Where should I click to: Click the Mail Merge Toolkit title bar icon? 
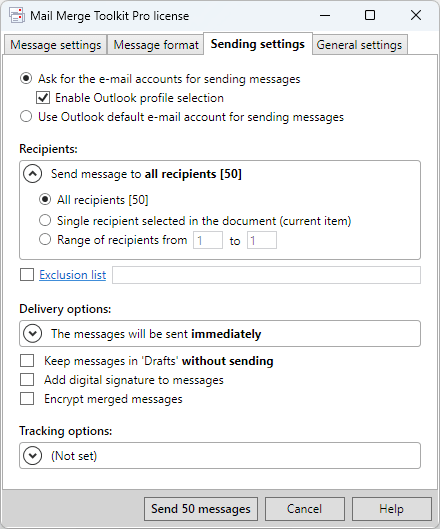(x=17, y=15)
